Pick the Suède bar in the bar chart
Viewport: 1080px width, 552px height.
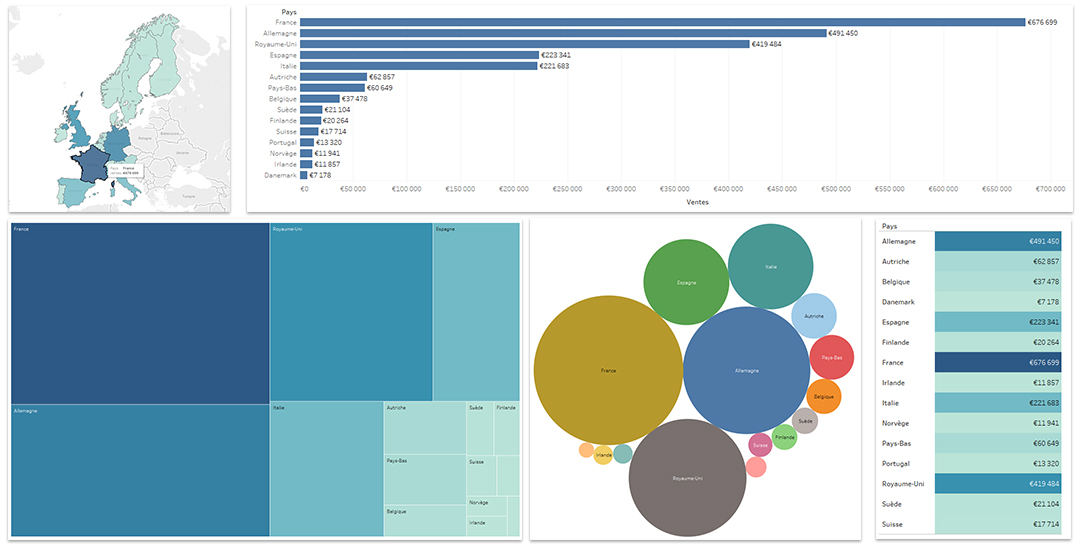(x=311, y=110)
